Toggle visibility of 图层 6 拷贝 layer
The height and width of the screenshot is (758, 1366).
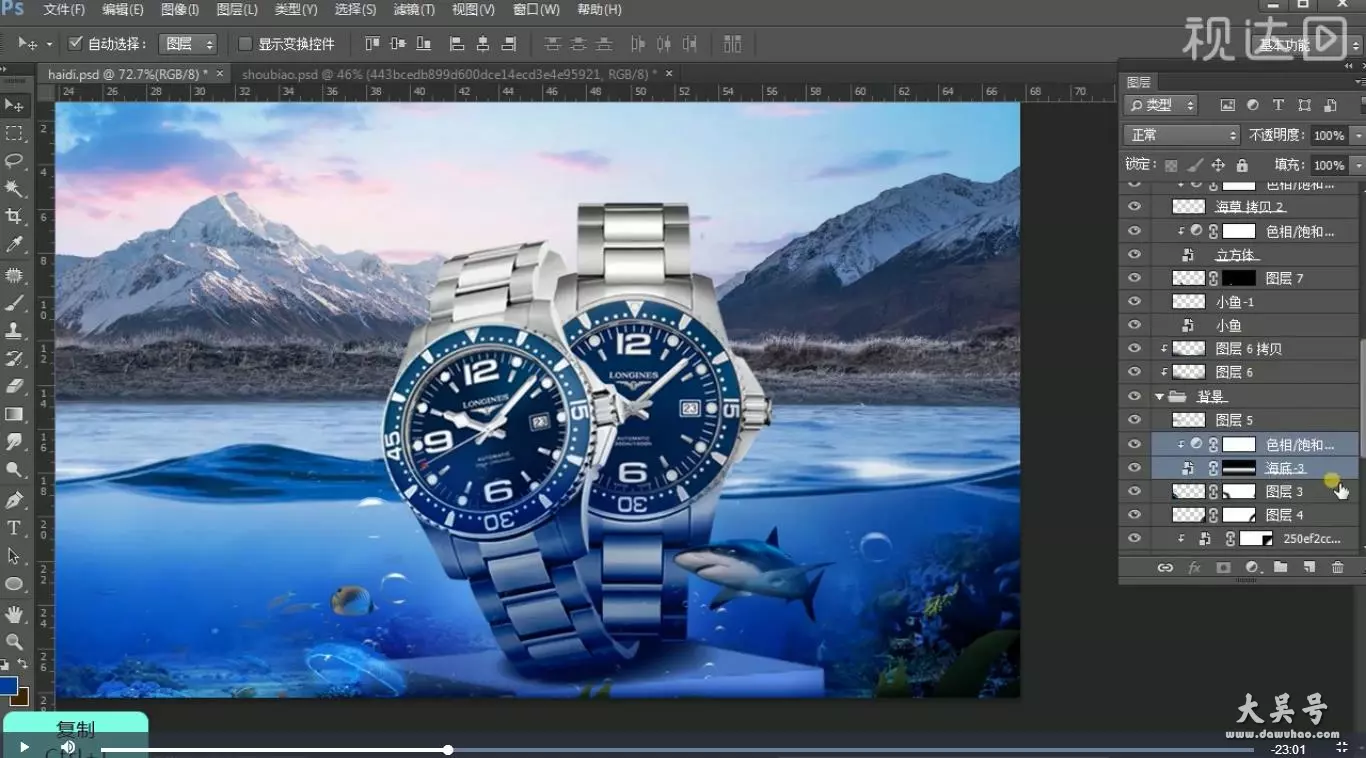coord(1134,348)
